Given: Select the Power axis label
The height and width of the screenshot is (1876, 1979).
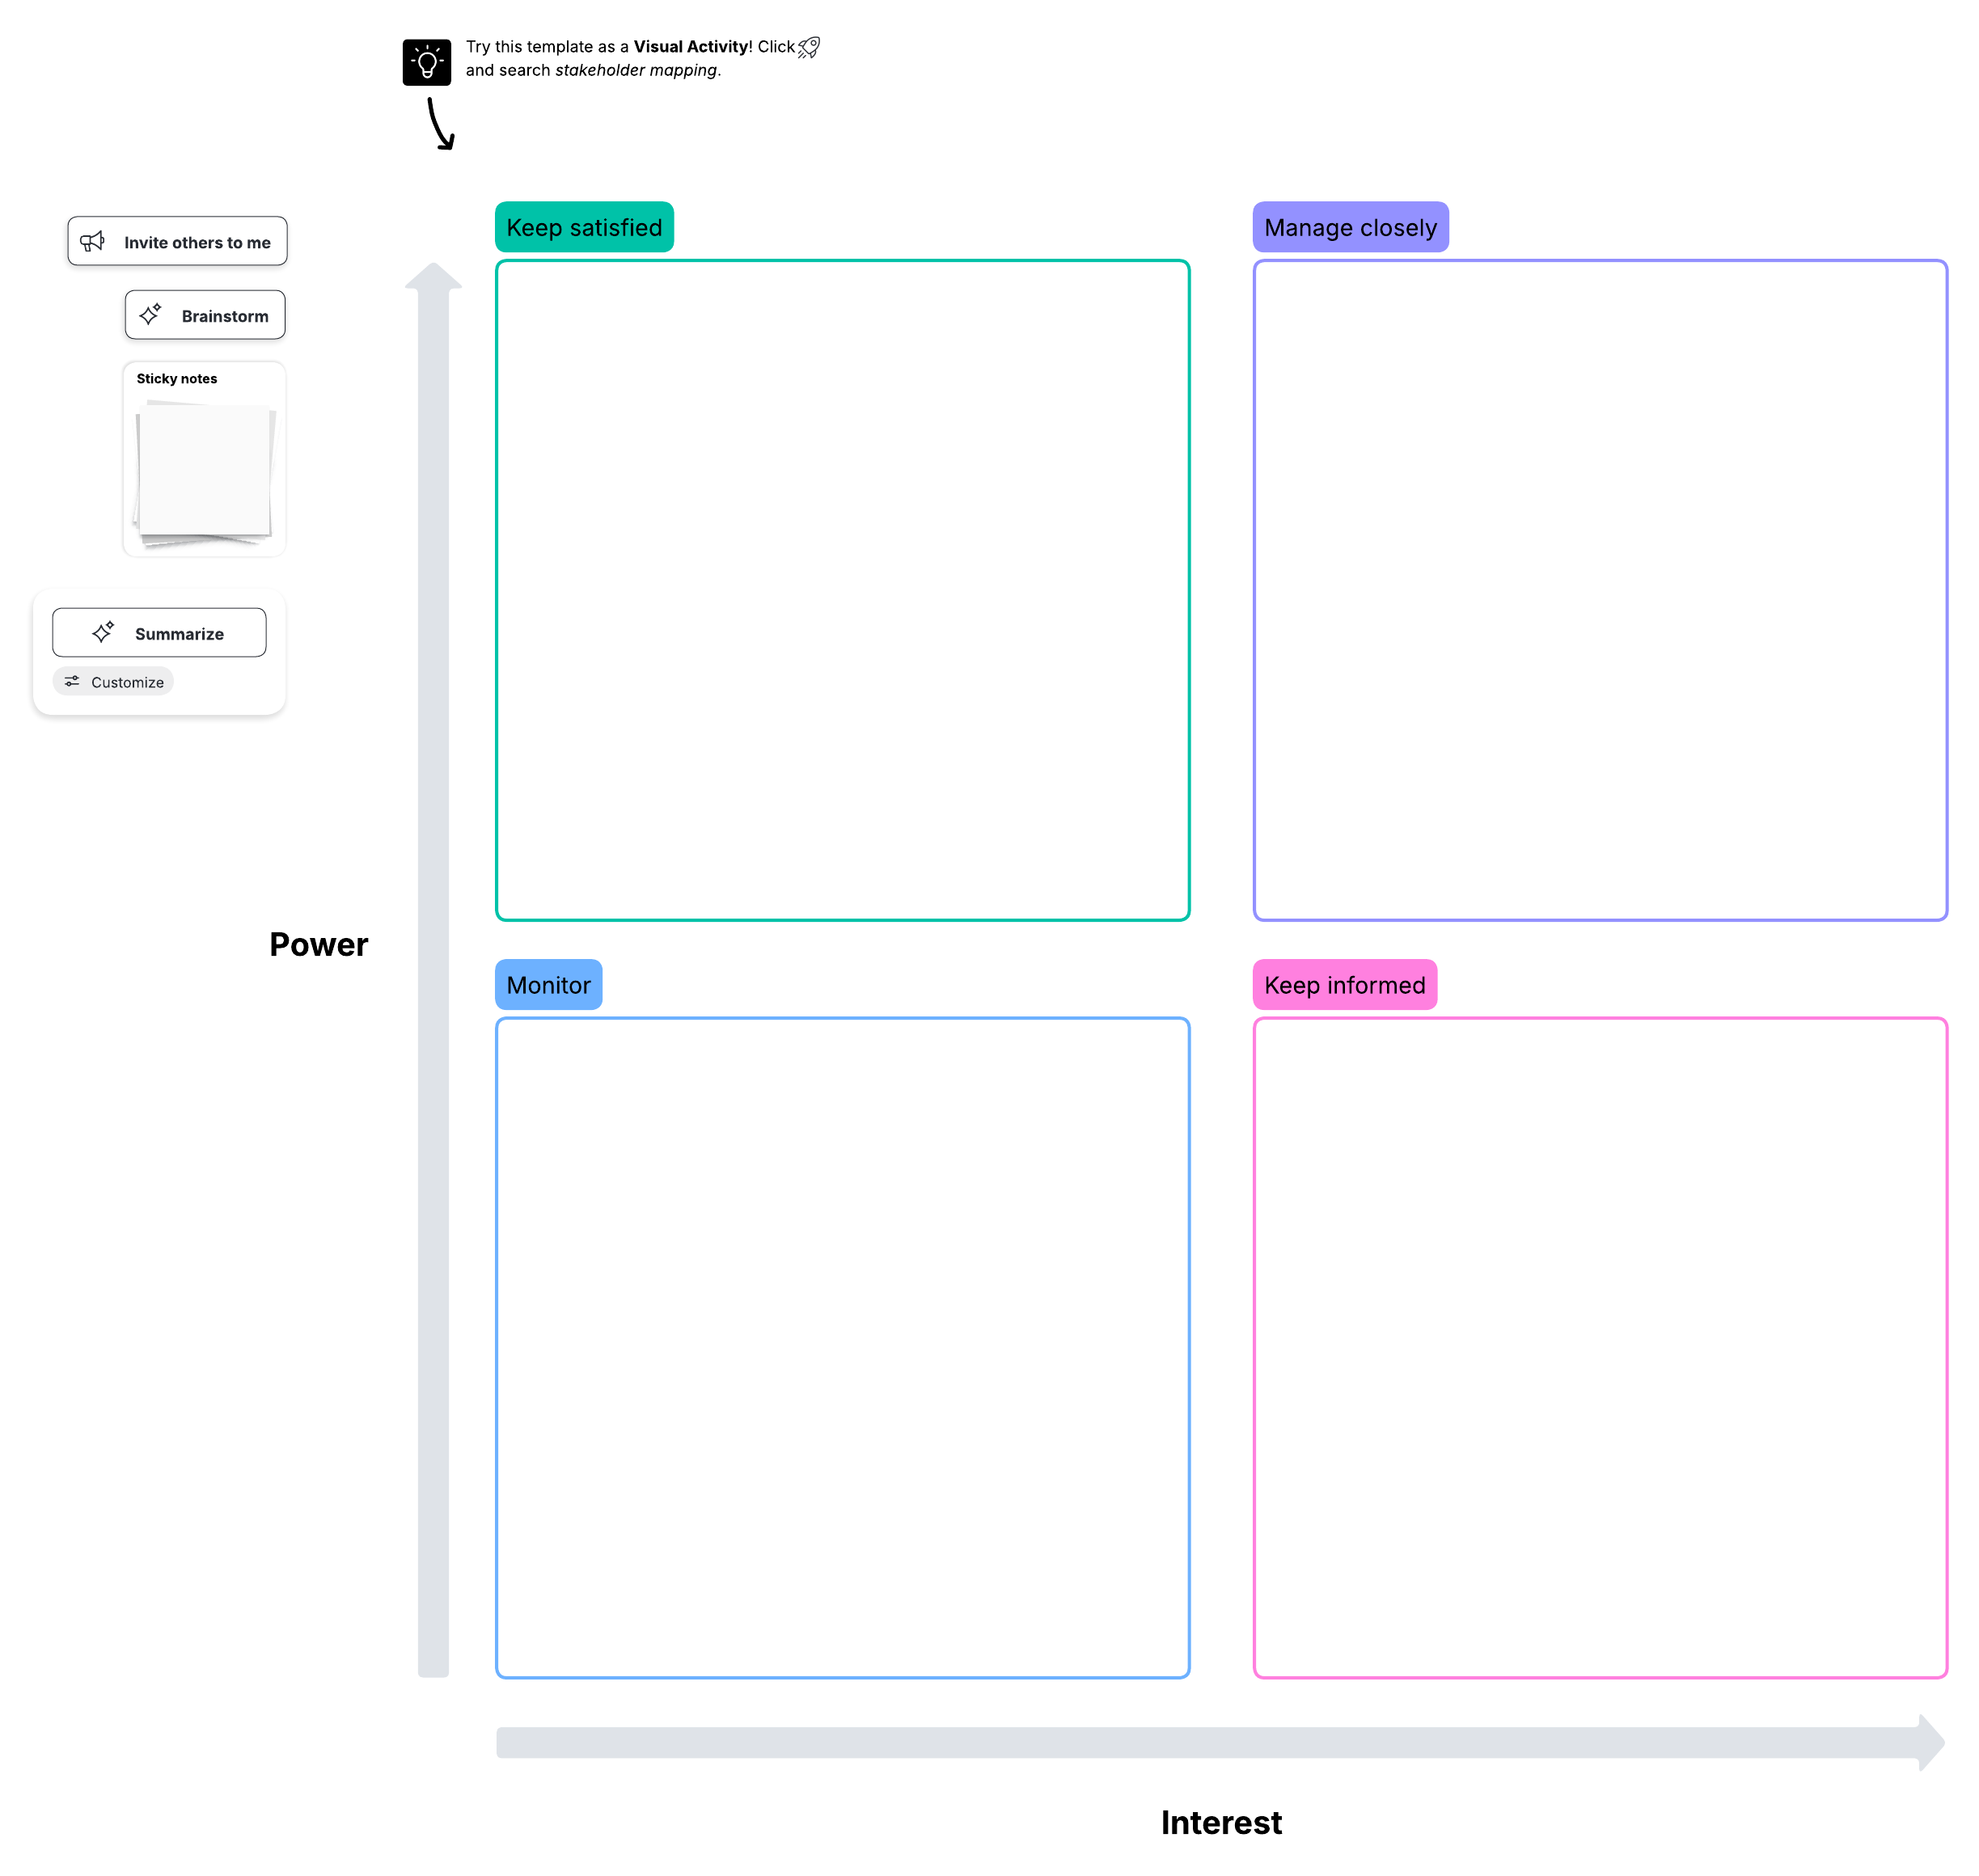Looking at the screenshot, I should coord(318,944).
